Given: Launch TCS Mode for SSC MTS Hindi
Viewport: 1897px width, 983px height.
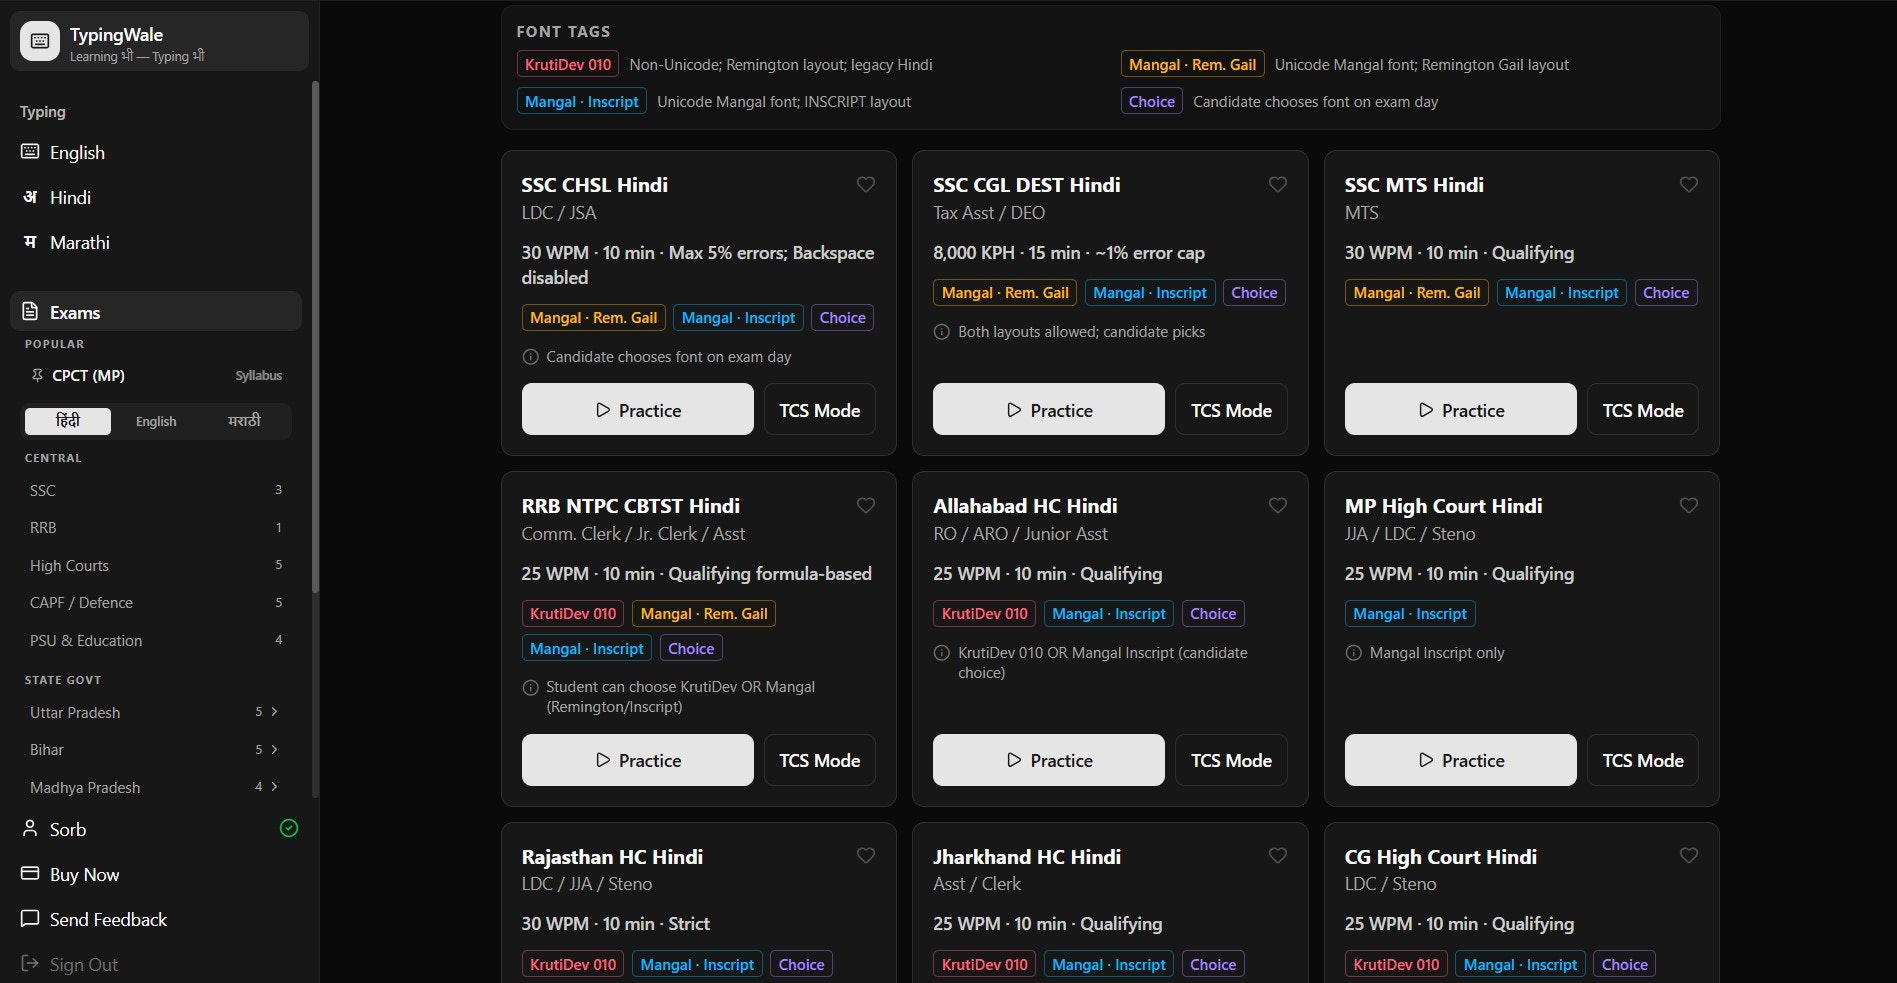Looking at the screenshot, I should (1643, 409).
